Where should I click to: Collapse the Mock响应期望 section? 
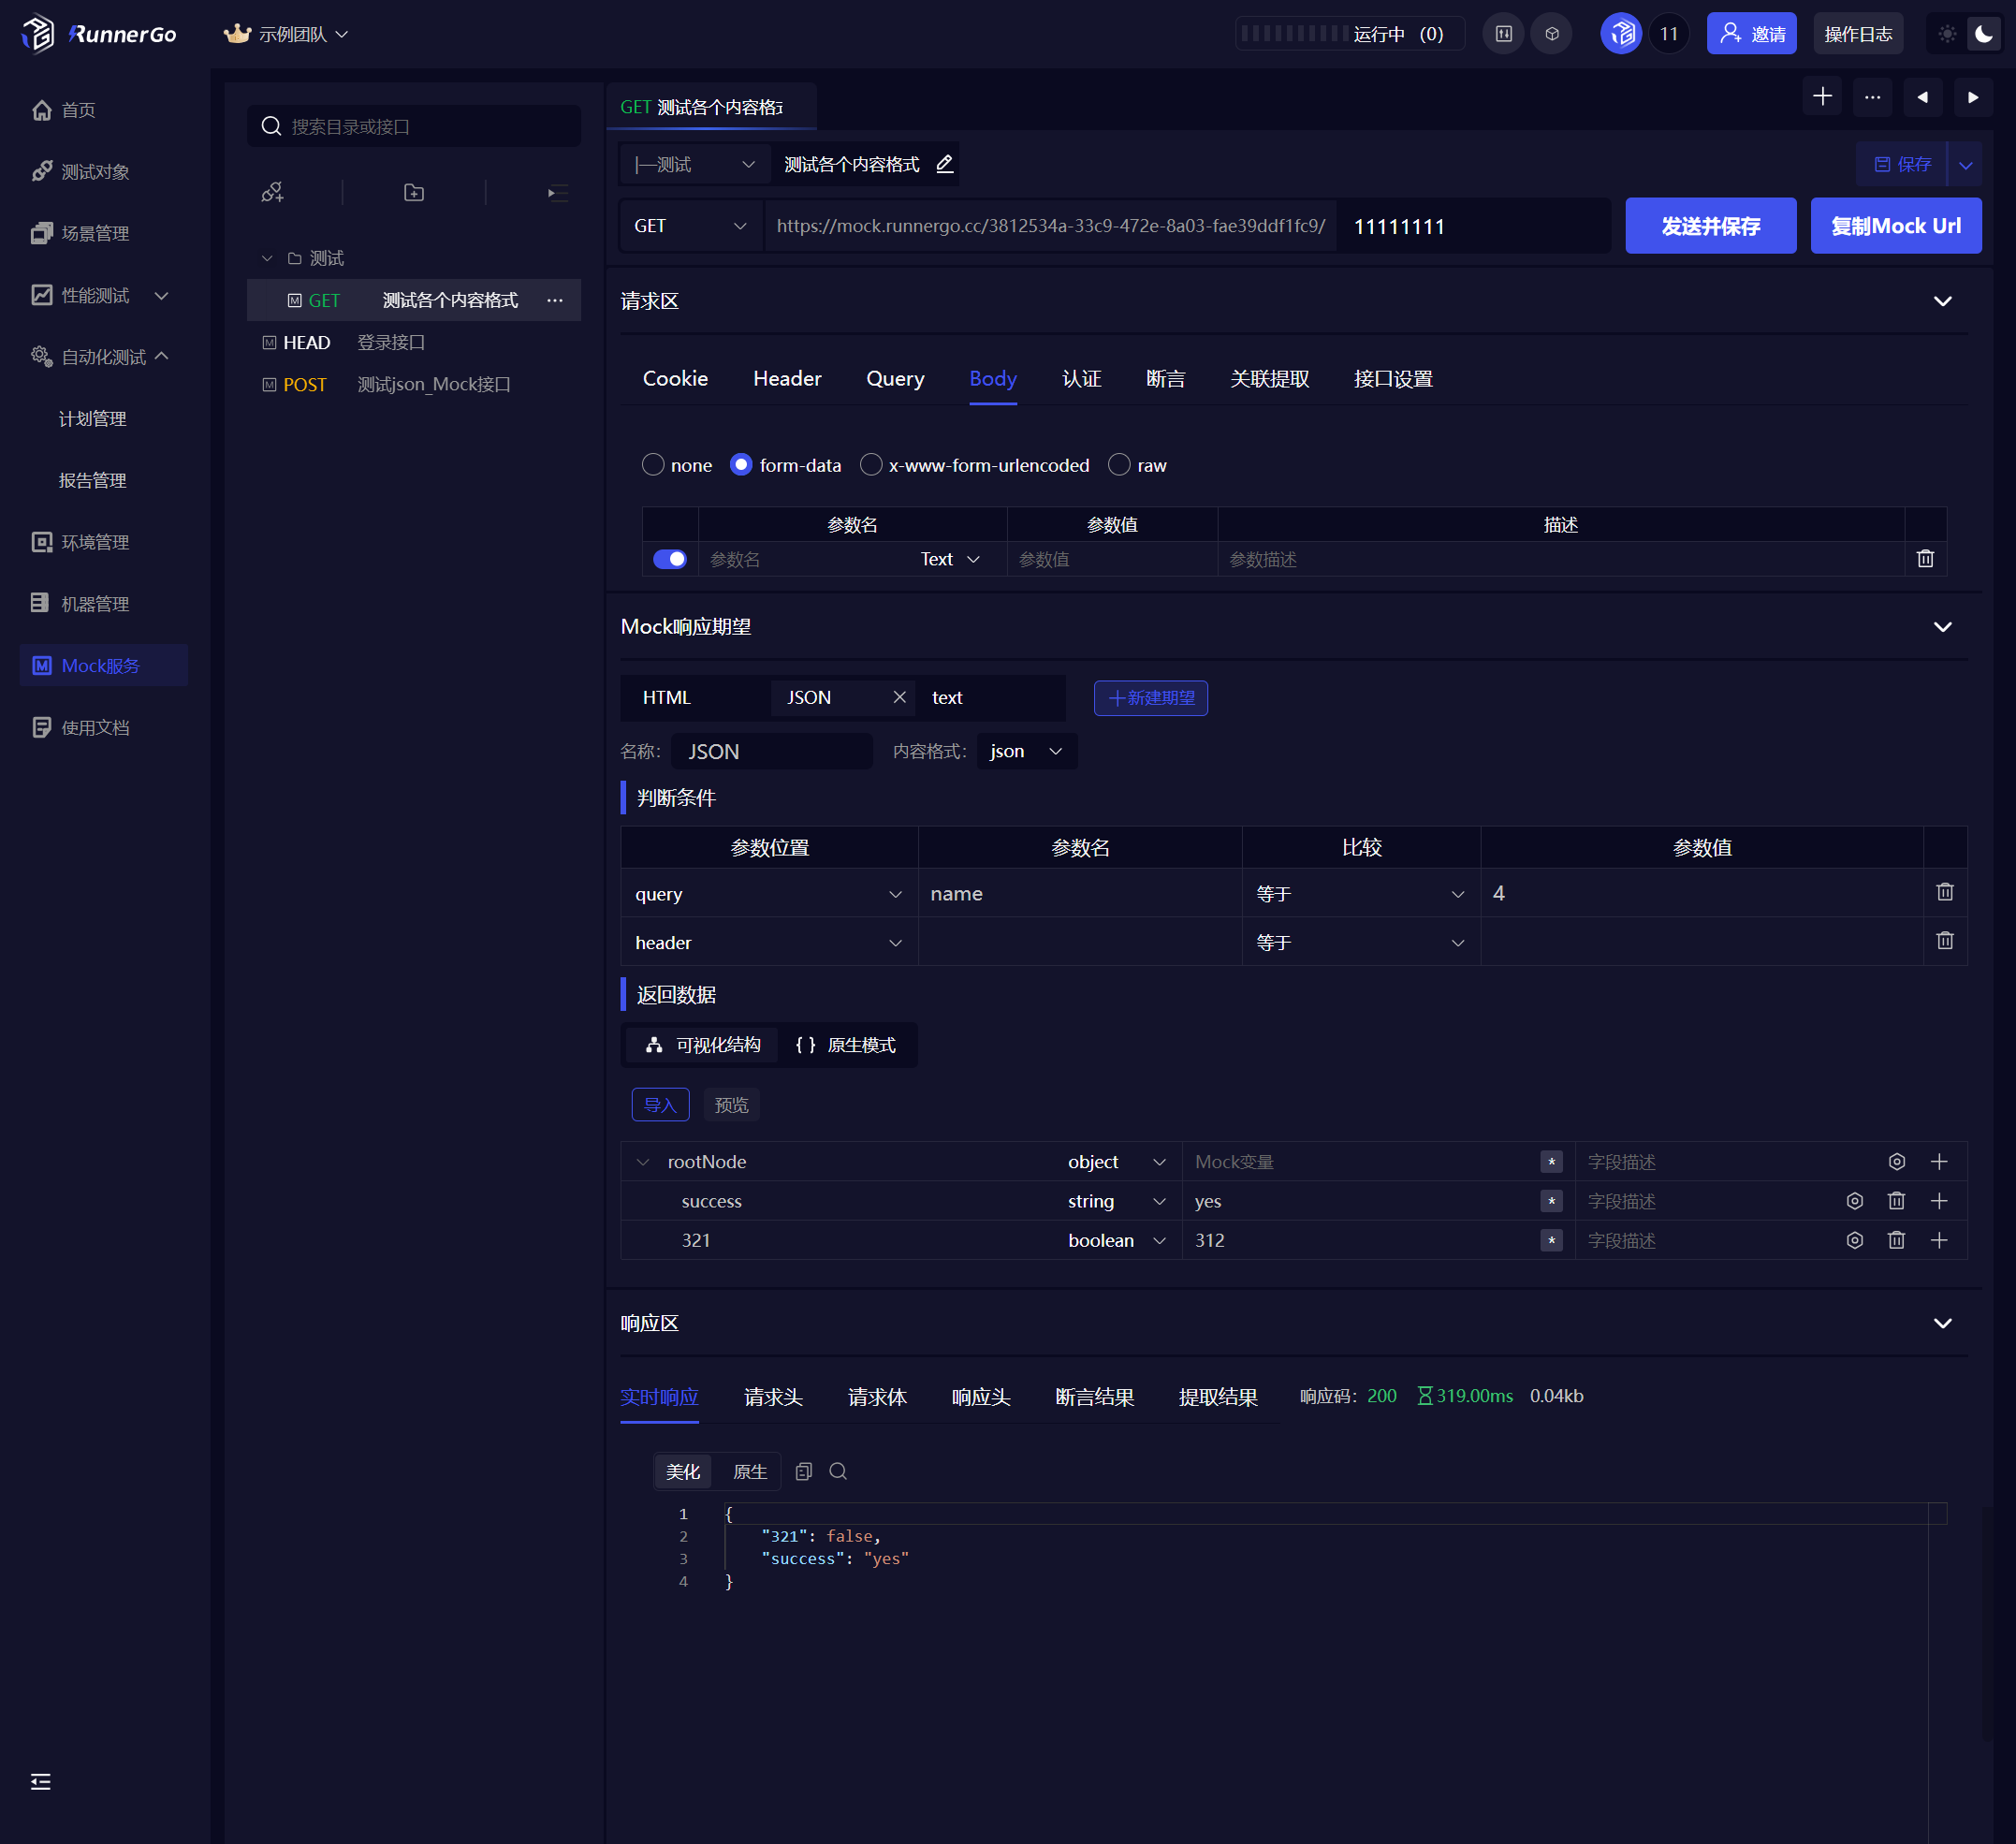click(x=1942, y=627)
